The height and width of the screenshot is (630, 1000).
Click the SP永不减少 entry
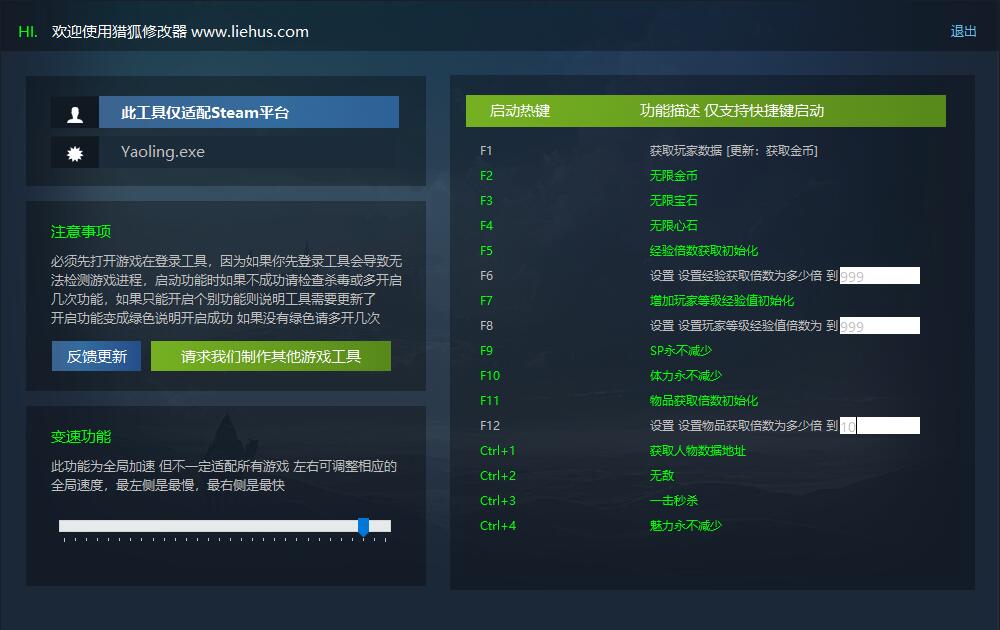(680, 351)
